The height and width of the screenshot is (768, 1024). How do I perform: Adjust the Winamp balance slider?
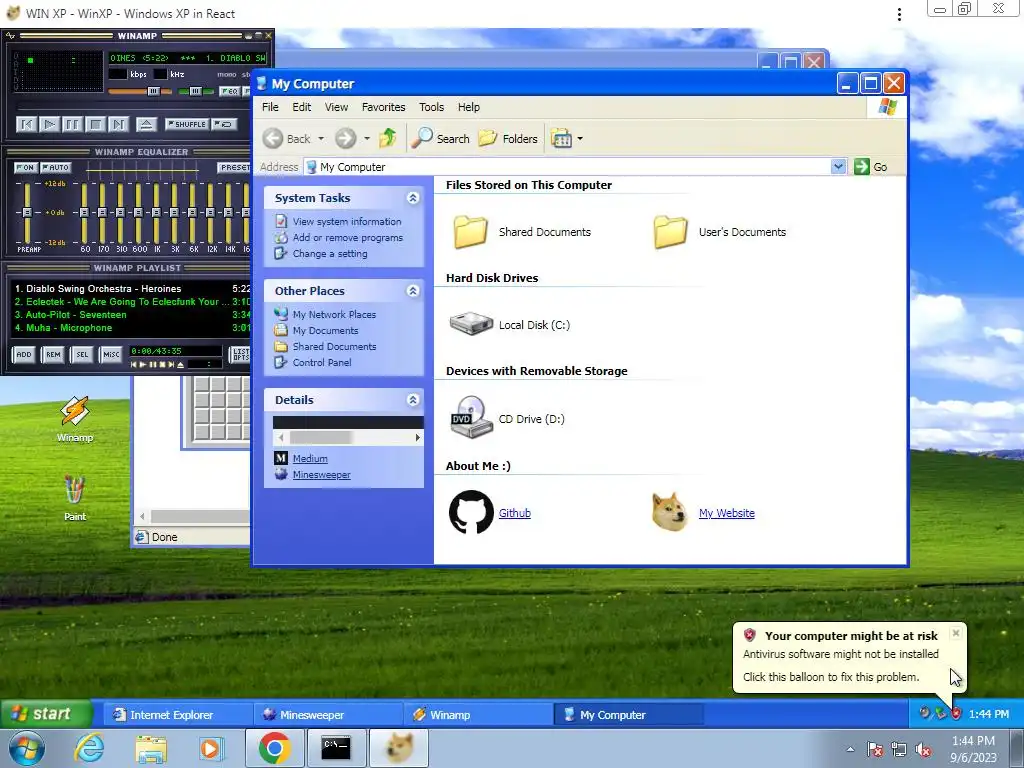click(x=195, y=91)
